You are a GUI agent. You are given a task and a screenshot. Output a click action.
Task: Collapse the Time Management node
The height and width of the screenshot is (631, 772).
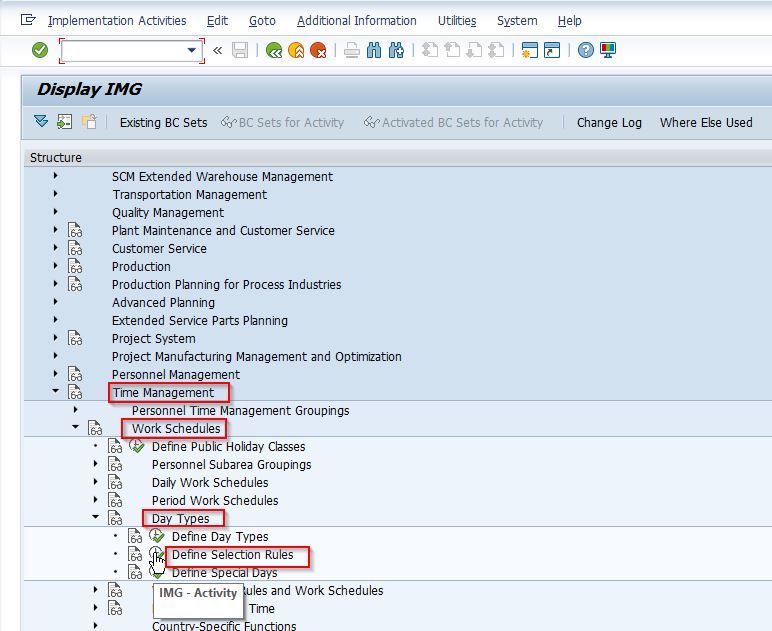pyautogui.click(x=55, y=391)
